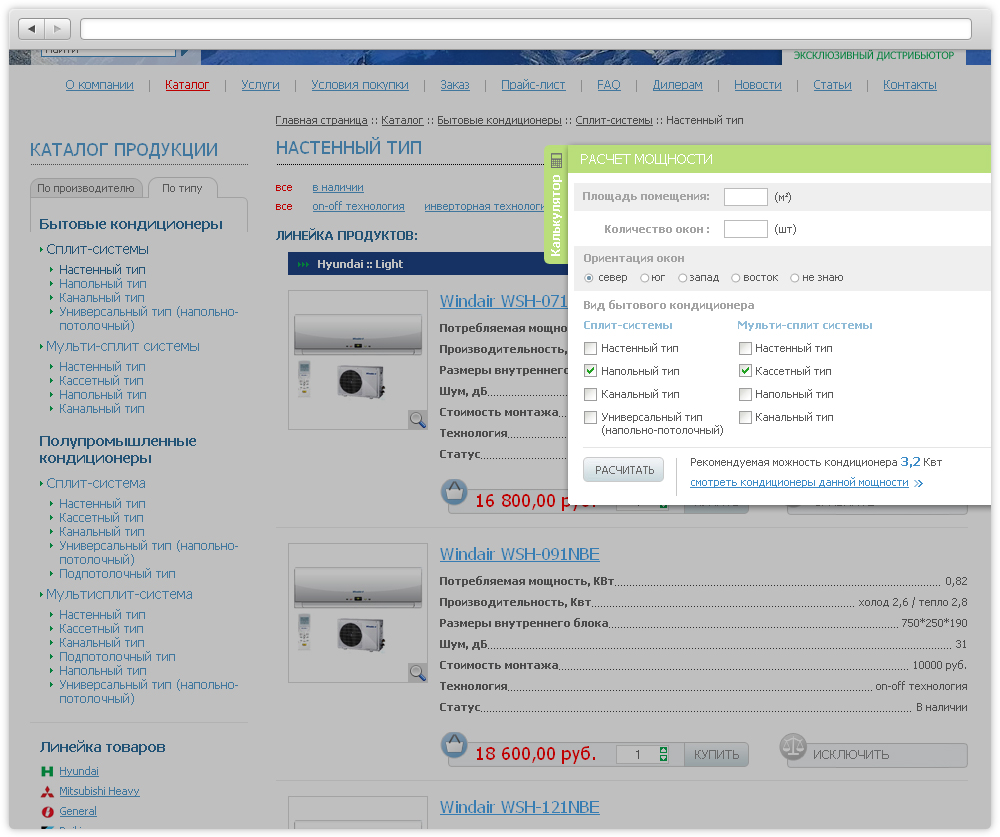1000x837 pixels.
Task: Zoom the Windair WSH-071 photo with the magnifier
Action: click(418, 419)
